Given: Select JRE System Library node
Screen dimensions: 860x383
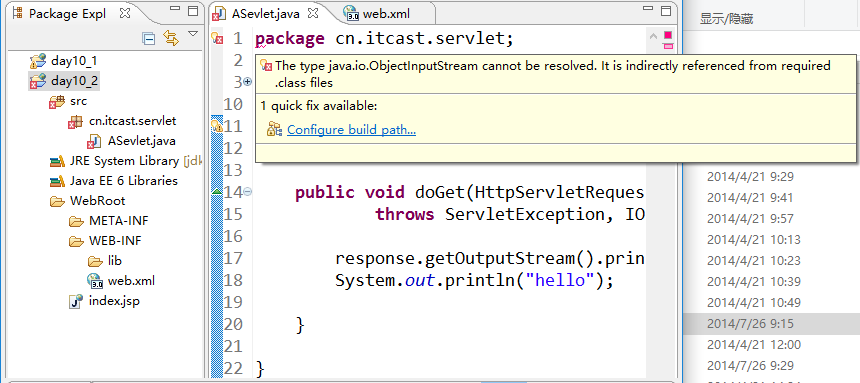Looking at the screenshot, I should (125, 161).
